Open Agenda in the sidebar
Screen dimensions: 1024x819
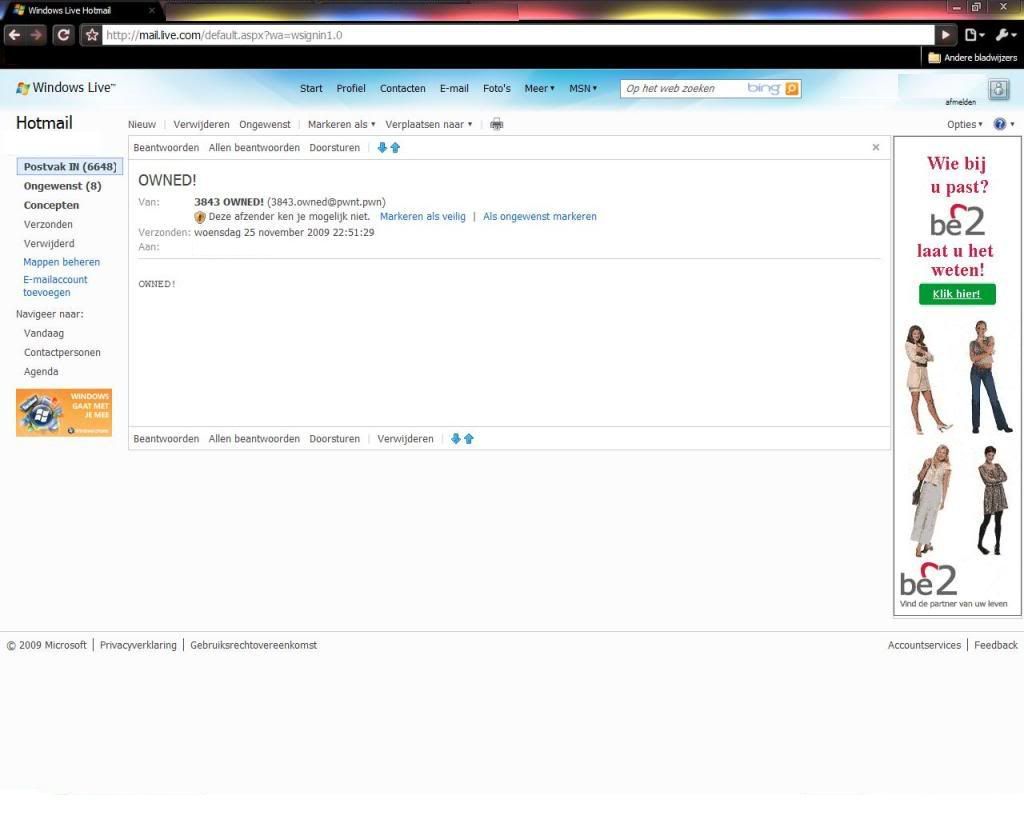point(40,372)
